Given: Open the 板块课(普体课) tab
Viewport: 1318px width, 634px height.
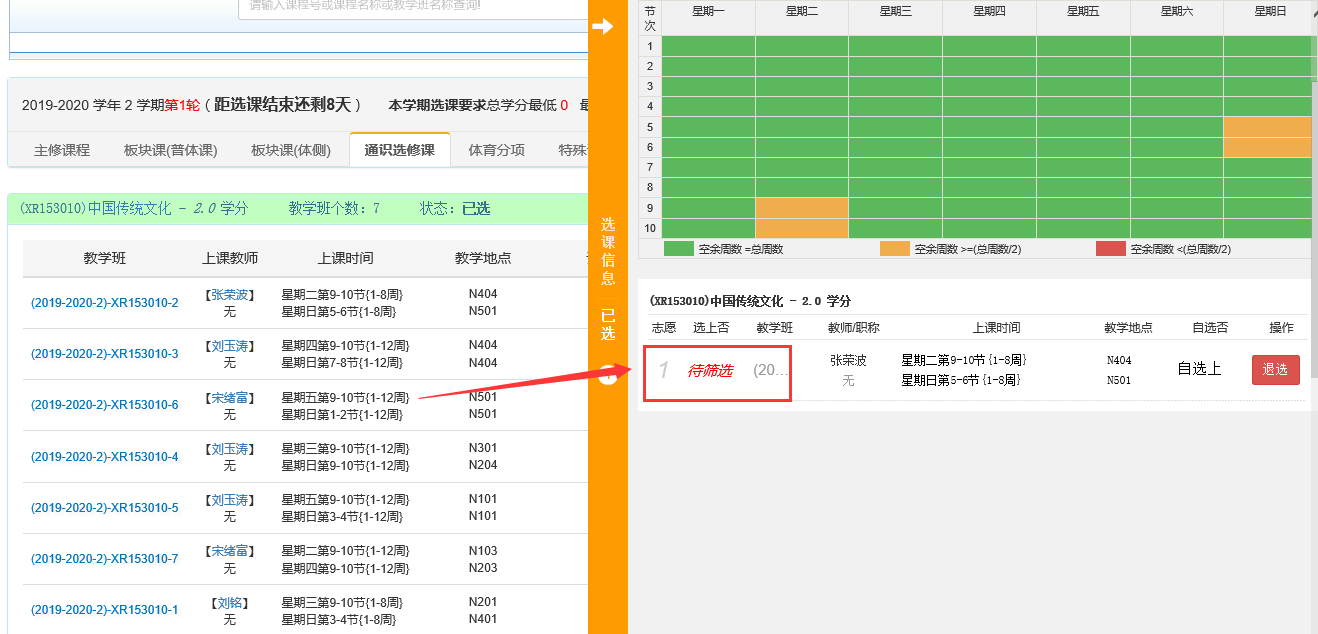Looking at the screenshot, I should pyautogui.click(x=170, y=150).
